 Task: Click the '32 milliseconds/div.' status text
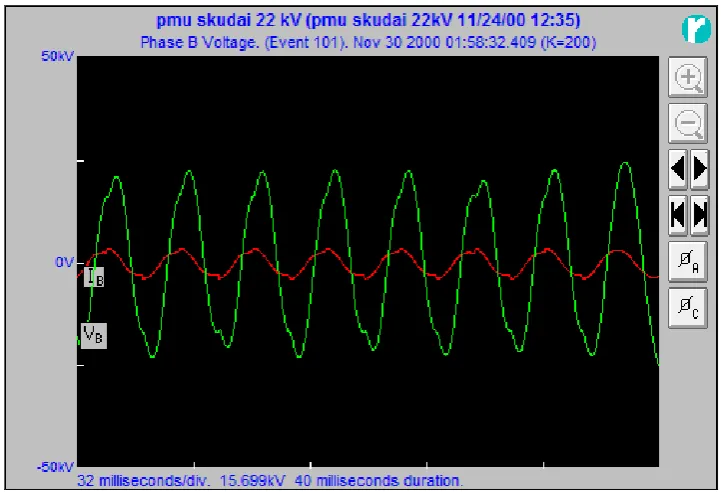(143, 481)
